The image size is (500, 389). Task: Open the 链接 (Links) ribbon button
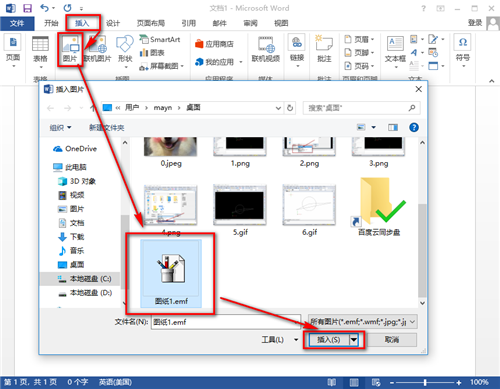pyautogui.click(x=297, y=50)
